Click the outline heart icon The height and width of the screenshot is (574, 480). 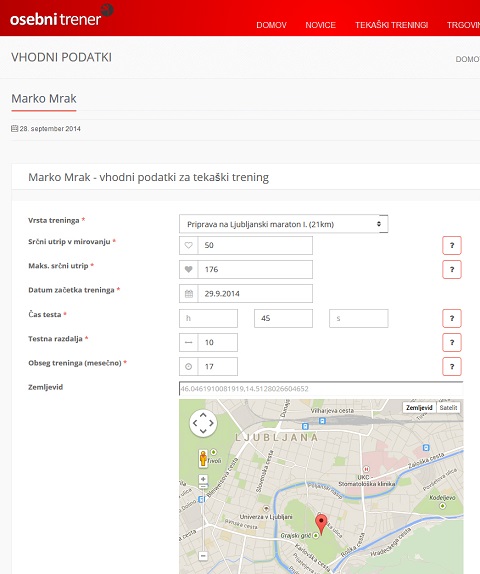point(189,245)
